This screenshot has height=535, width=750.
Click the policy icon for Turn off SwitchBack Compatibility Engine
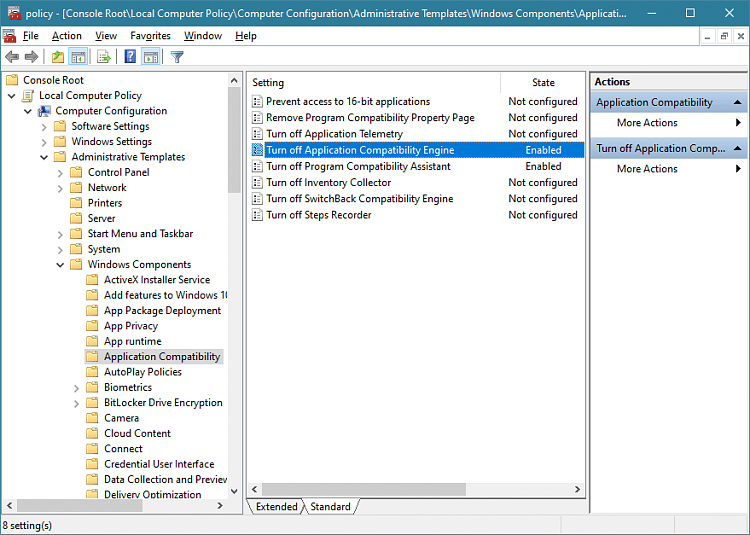[x=257, y=198]
